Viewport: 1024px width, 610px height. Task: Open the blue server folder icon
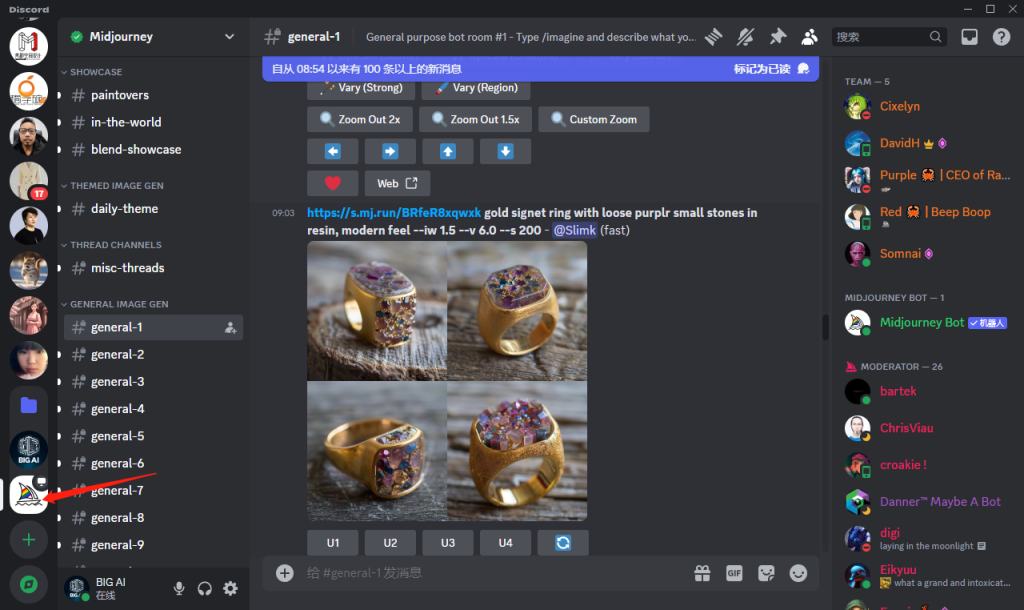pos(29,406)
